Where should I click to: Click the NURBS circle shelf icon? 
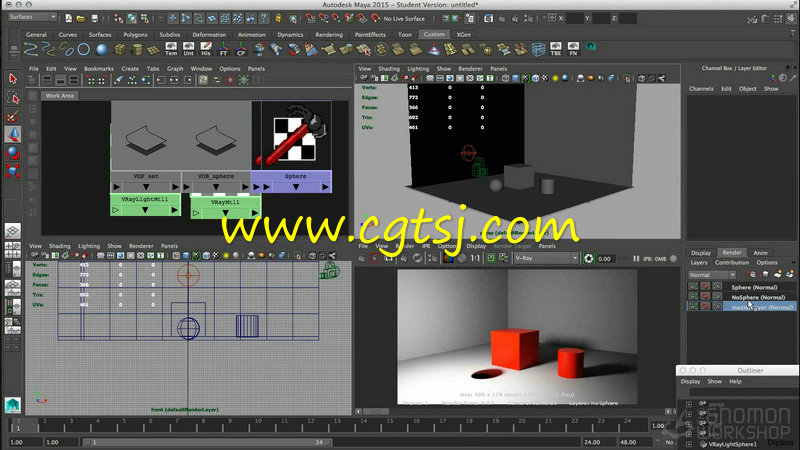coord(84,49)
